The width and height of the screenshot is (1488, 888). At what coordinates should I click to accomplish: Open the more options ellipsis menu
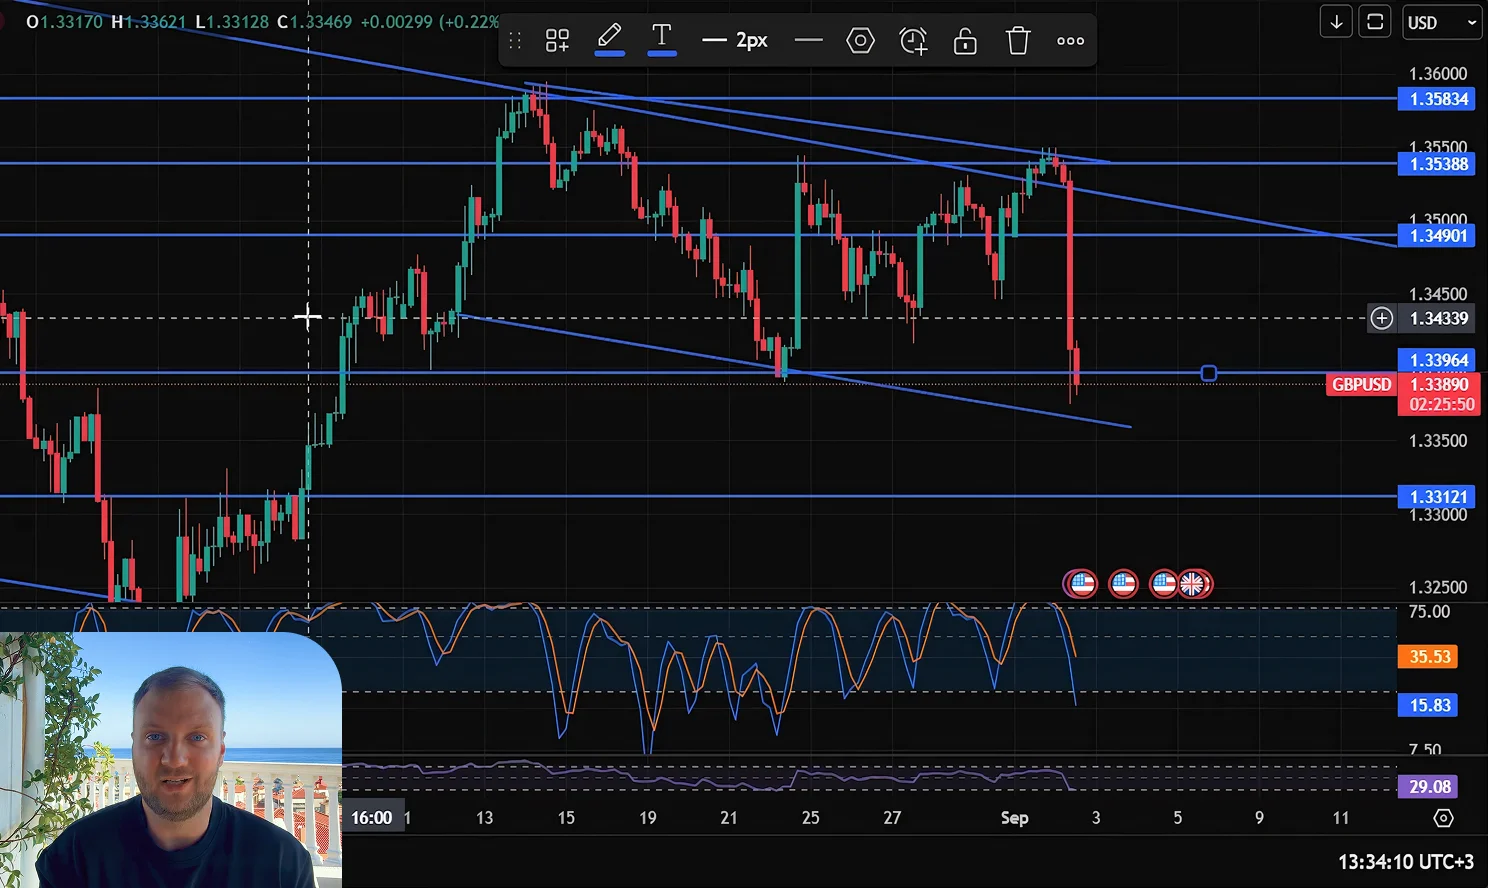tap(1070, 41)
